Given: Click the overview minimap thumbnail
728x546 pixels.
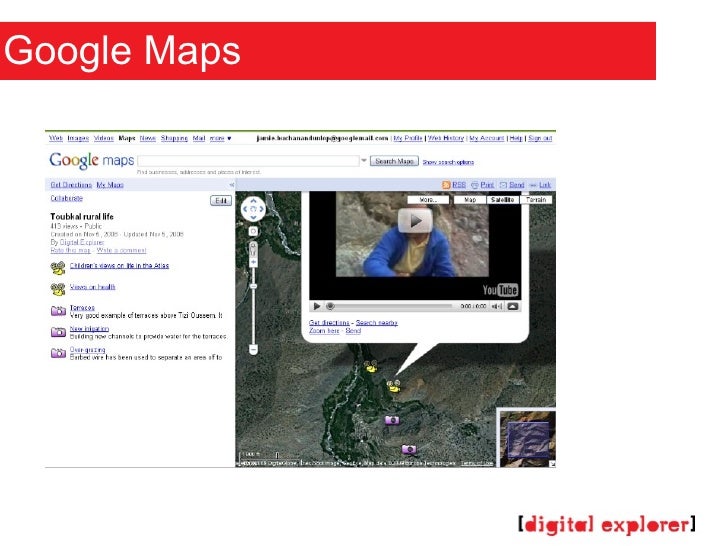Looking at the screenshot, I should pos(526,438).
